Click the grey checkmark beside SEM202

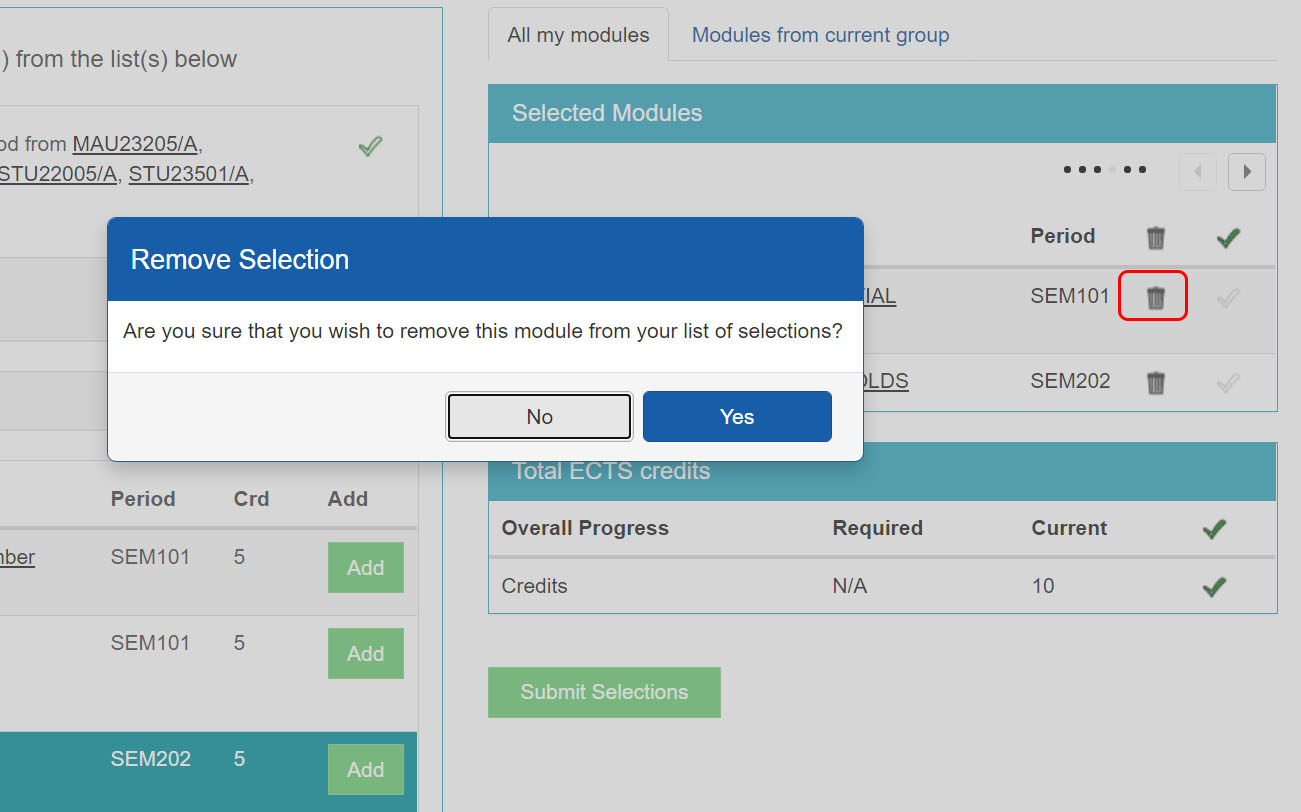[1228, 382]
